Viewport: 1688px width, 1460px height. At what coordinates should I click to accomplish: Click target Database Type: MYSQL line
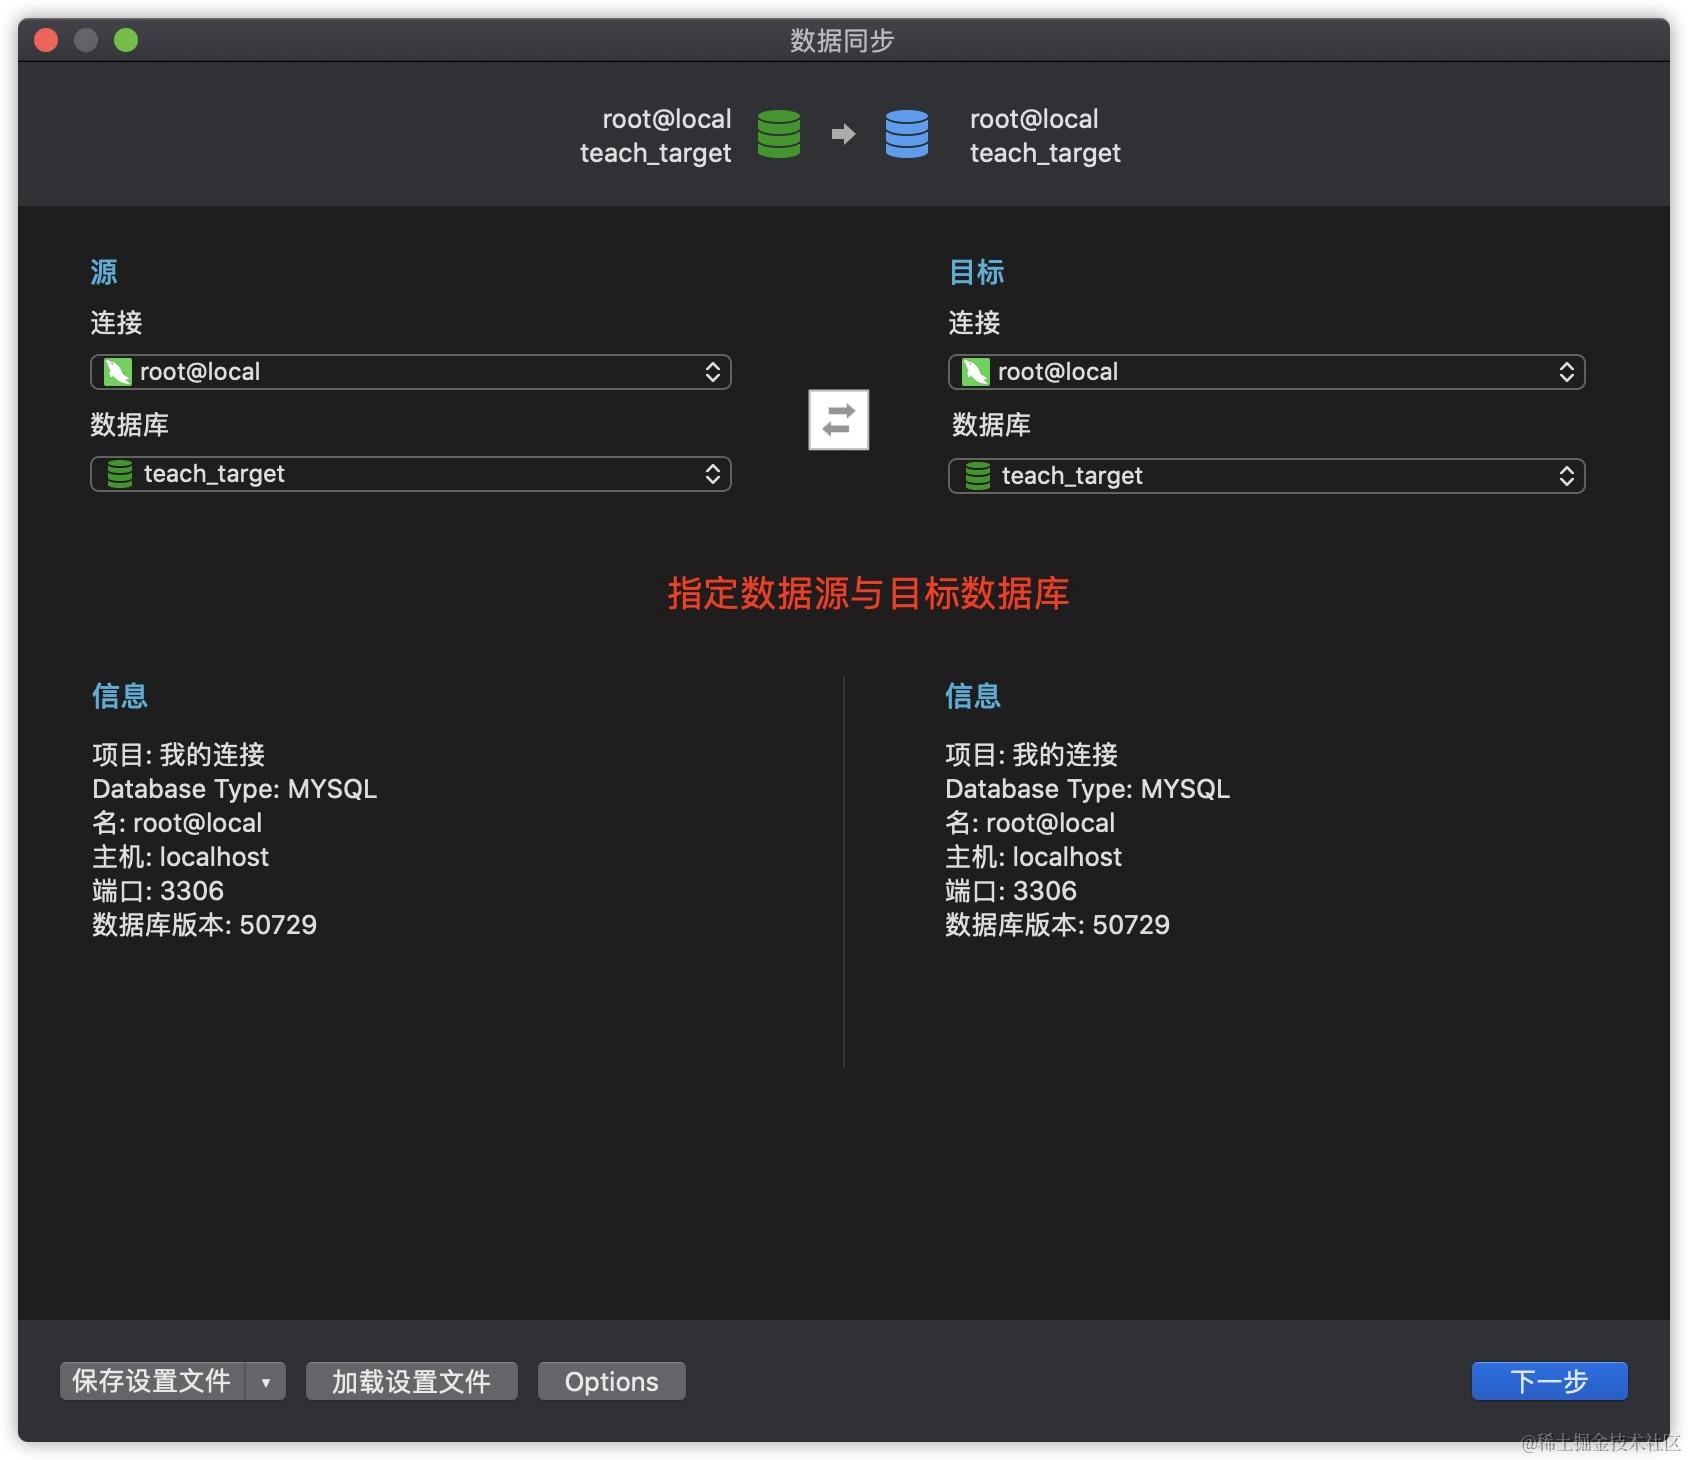pos(1088,789)
